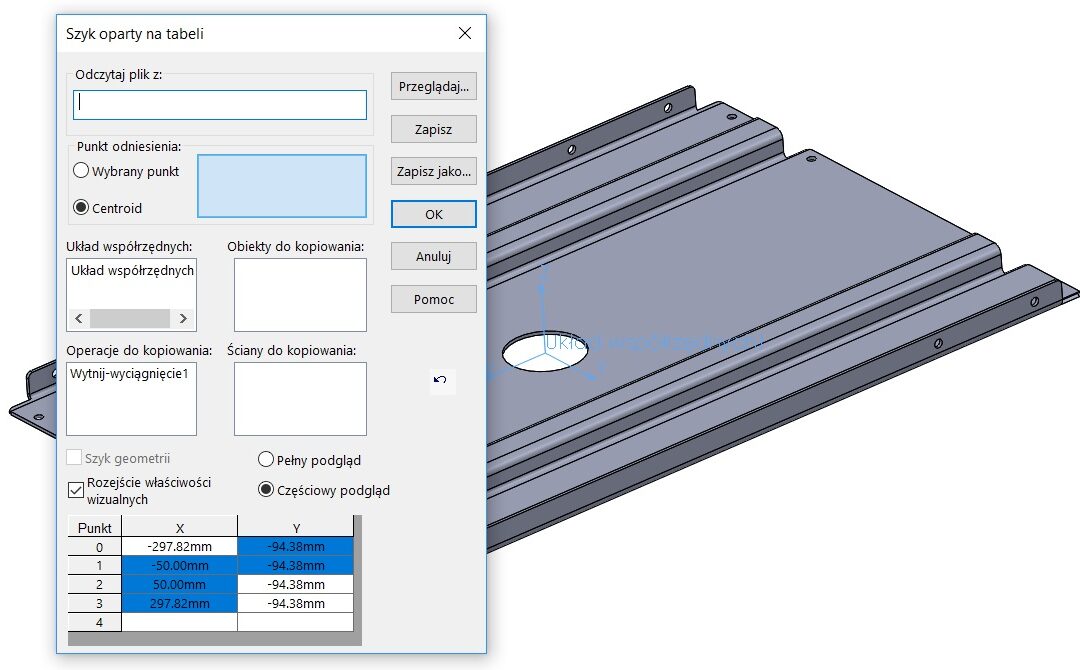Image resolution: width=1080 pixels, height=670 pixels.
Task: Uncheck Rozejście właściwości wizualnych
Action: pos(76,490)
